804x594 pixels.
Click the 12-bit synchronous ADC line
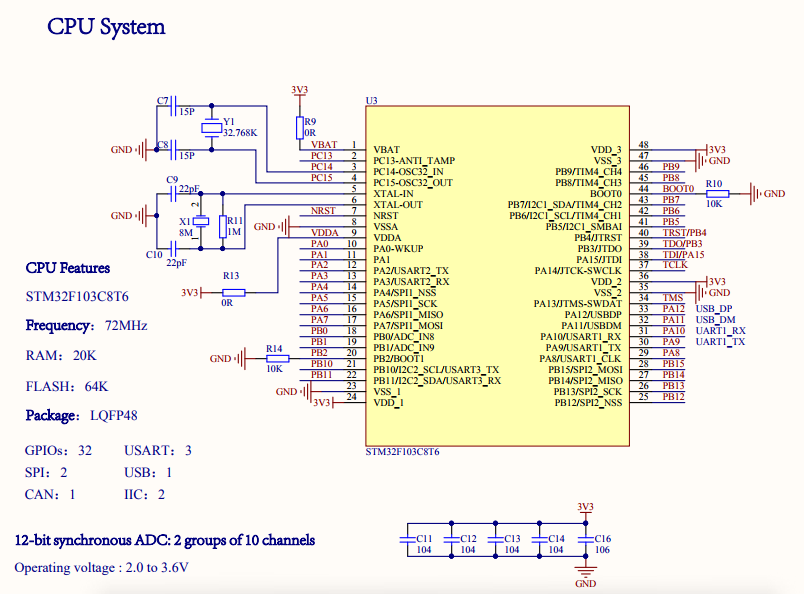click(165, 541)
